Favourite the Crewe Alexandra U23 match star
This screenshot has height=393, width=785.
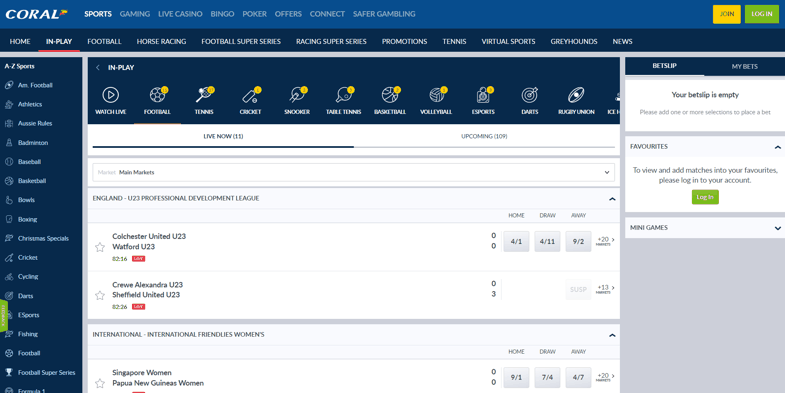tap(100, 295)
